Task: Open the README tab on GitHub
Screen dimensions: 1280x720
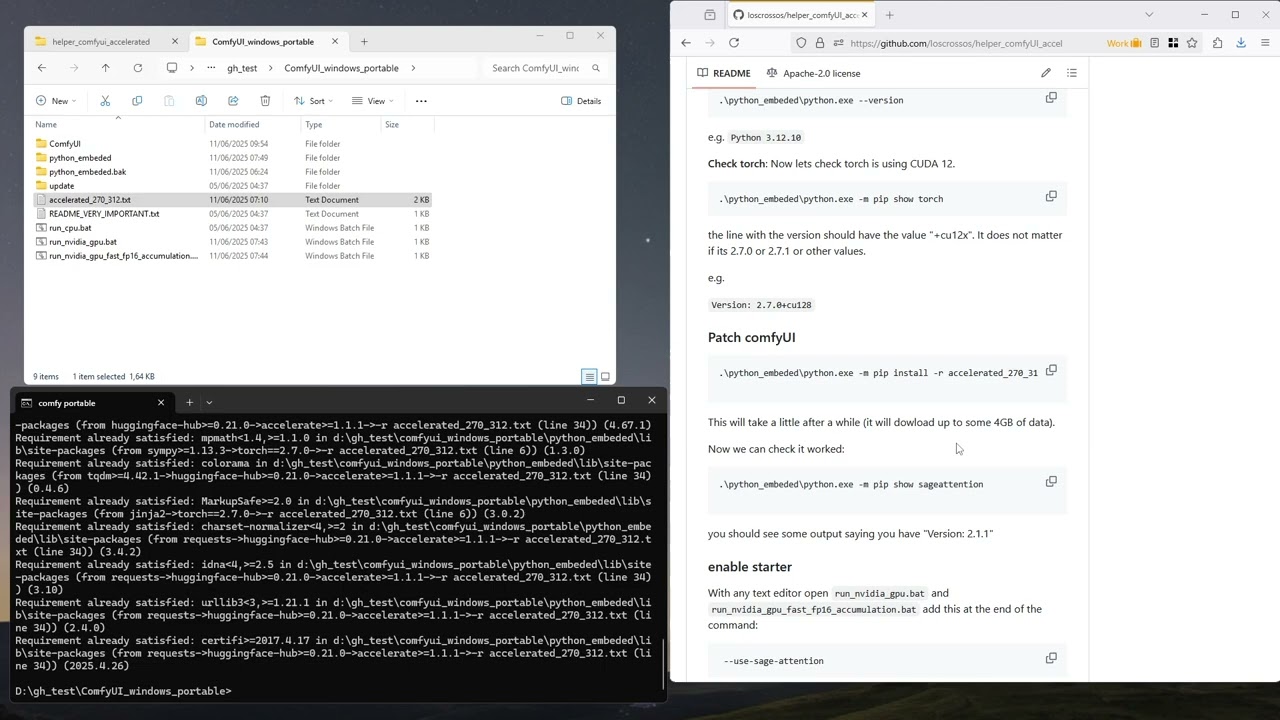Action: click(x=724, y=73)
